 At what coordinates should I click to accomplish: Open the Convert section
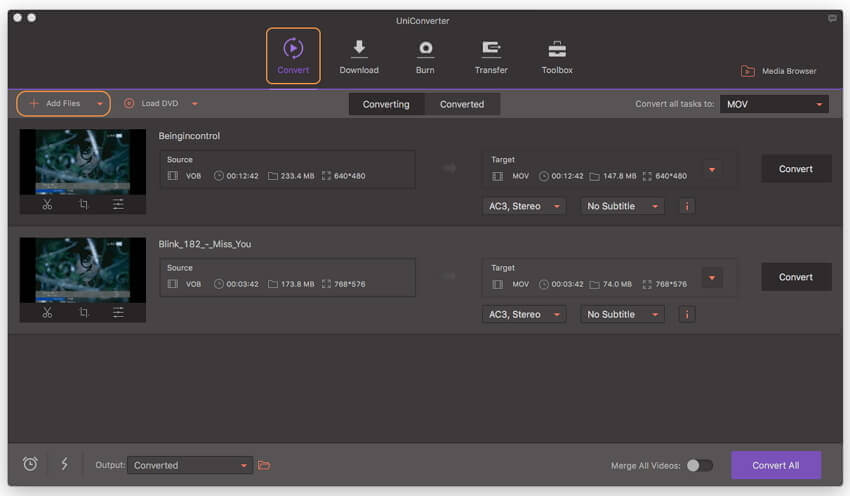pos(293,56)
